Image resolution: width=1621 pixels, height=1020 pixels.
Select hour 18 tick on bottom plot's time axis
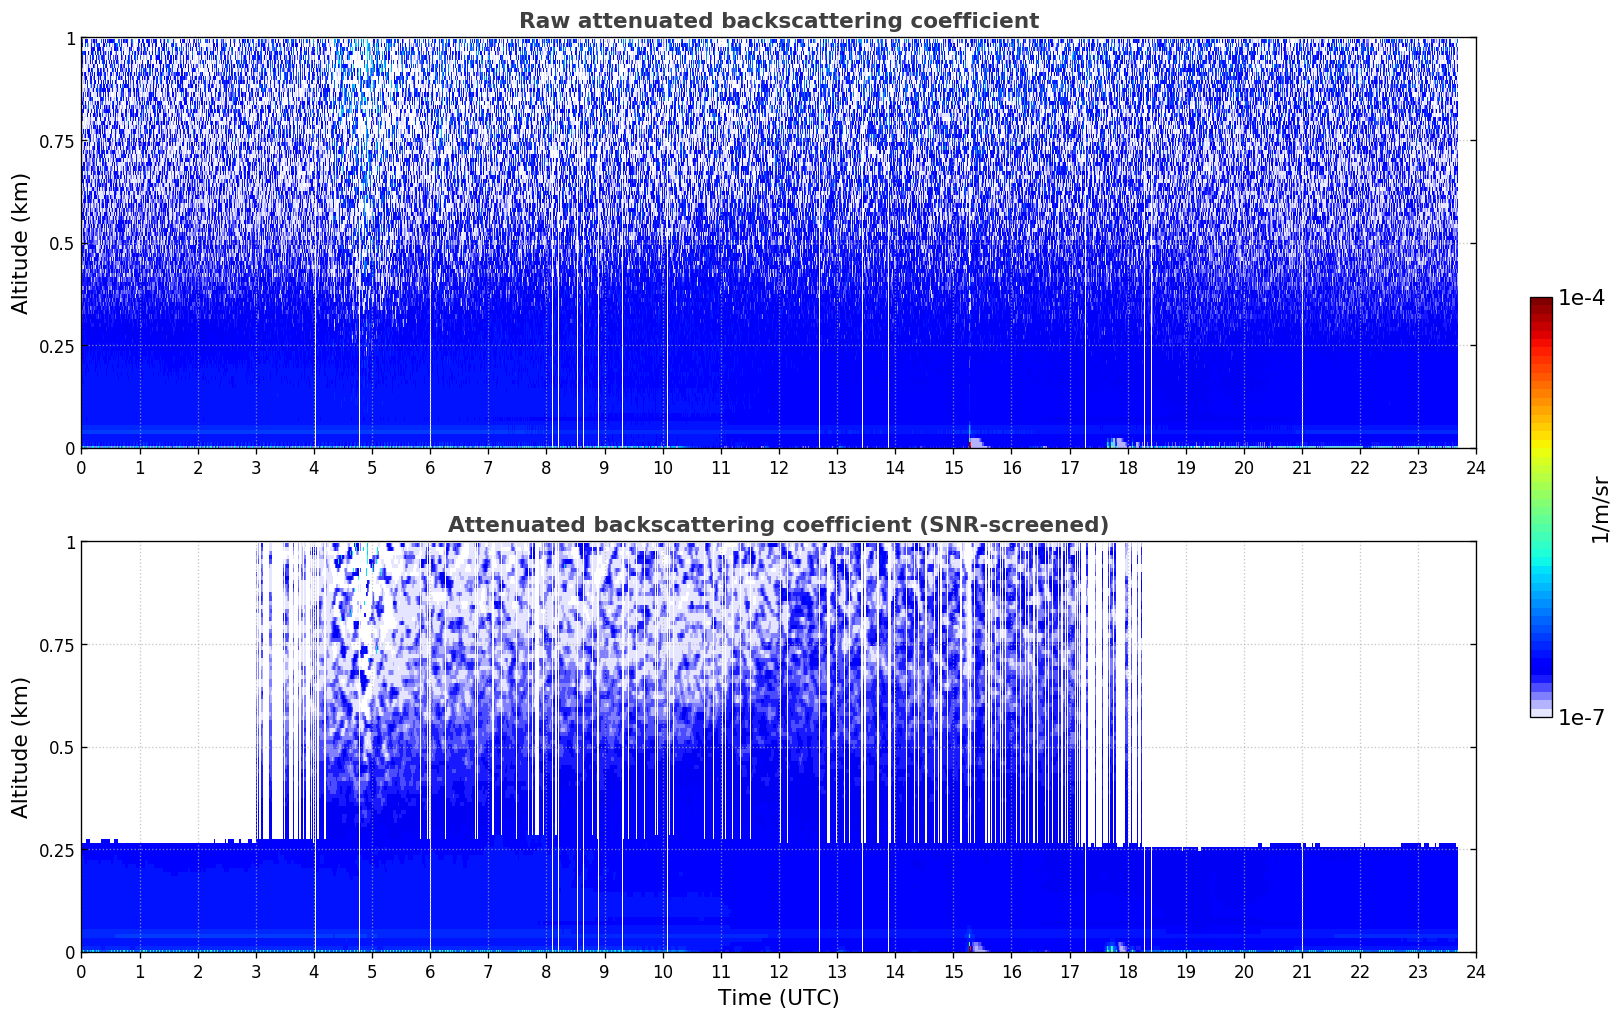coord(1127,971)
